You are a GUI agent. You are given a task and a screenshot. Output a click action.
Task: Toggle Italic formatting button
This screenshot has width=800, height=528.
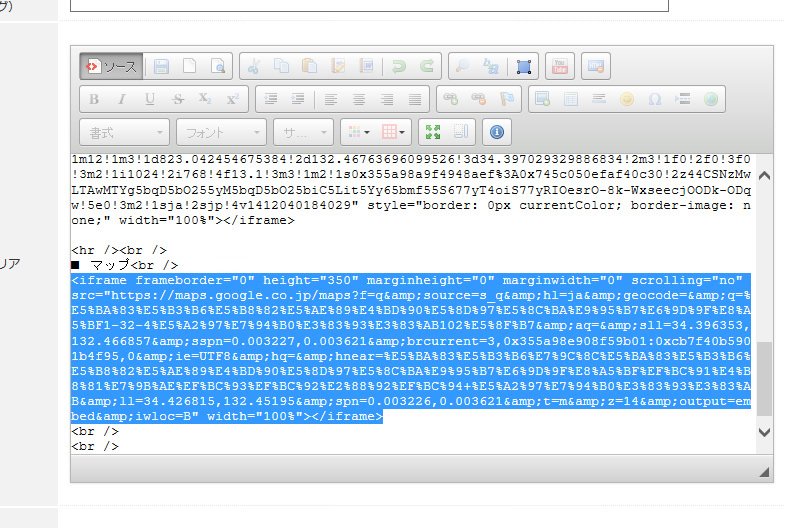pyautogui.click(x=121, y=99)
